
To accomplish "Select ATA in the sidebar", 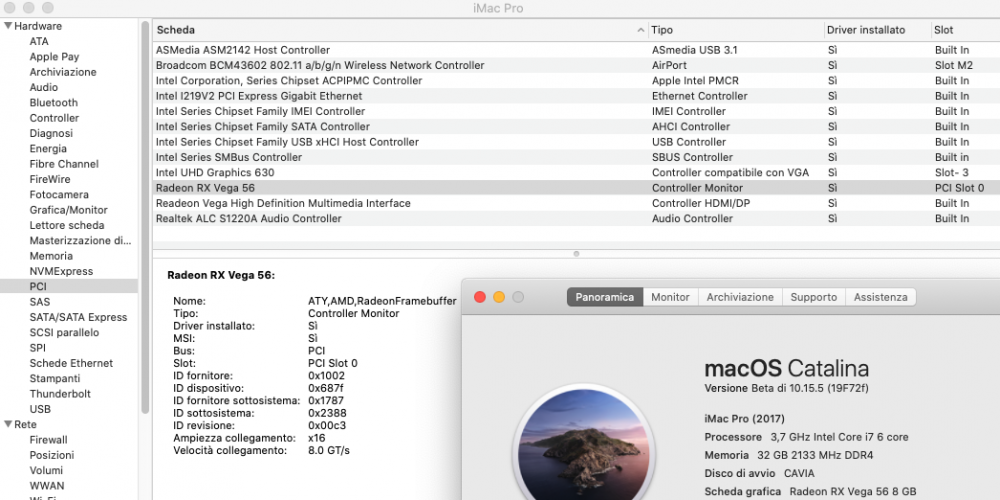I will (x=39, y=41).
